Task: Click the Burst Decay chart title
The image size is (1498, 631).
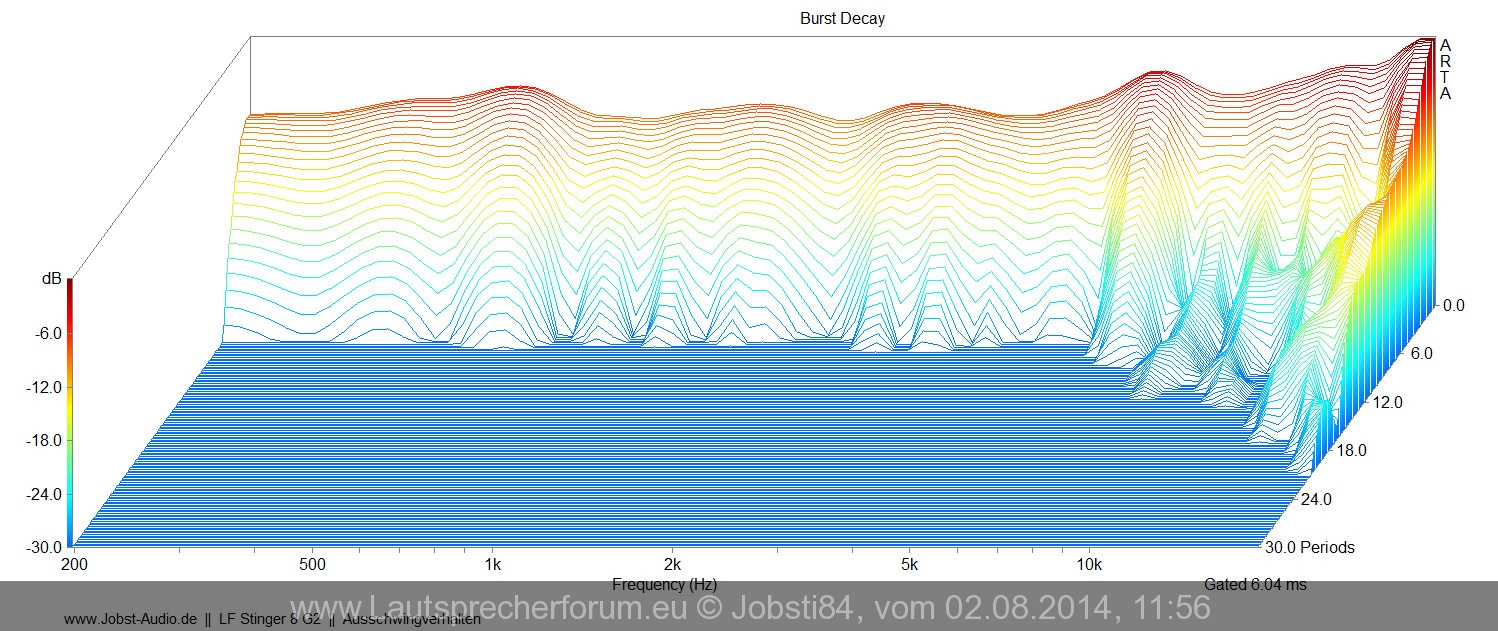Action: (x=842, y=18)
